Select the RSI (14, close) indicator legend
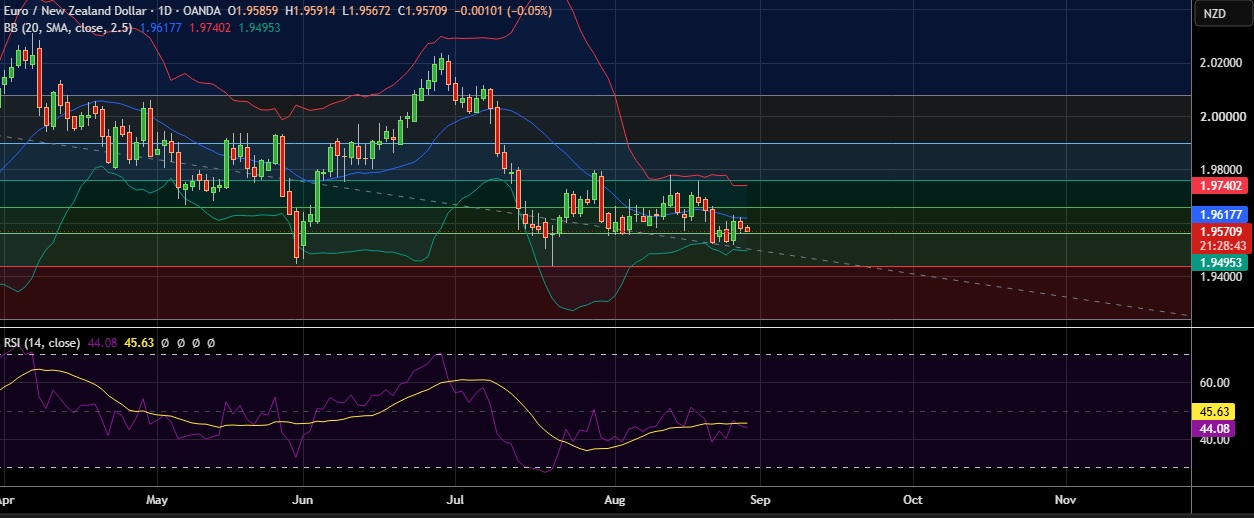Image resolution: width=1254 pixels, height=518 pixels. [x=42, y=342]
